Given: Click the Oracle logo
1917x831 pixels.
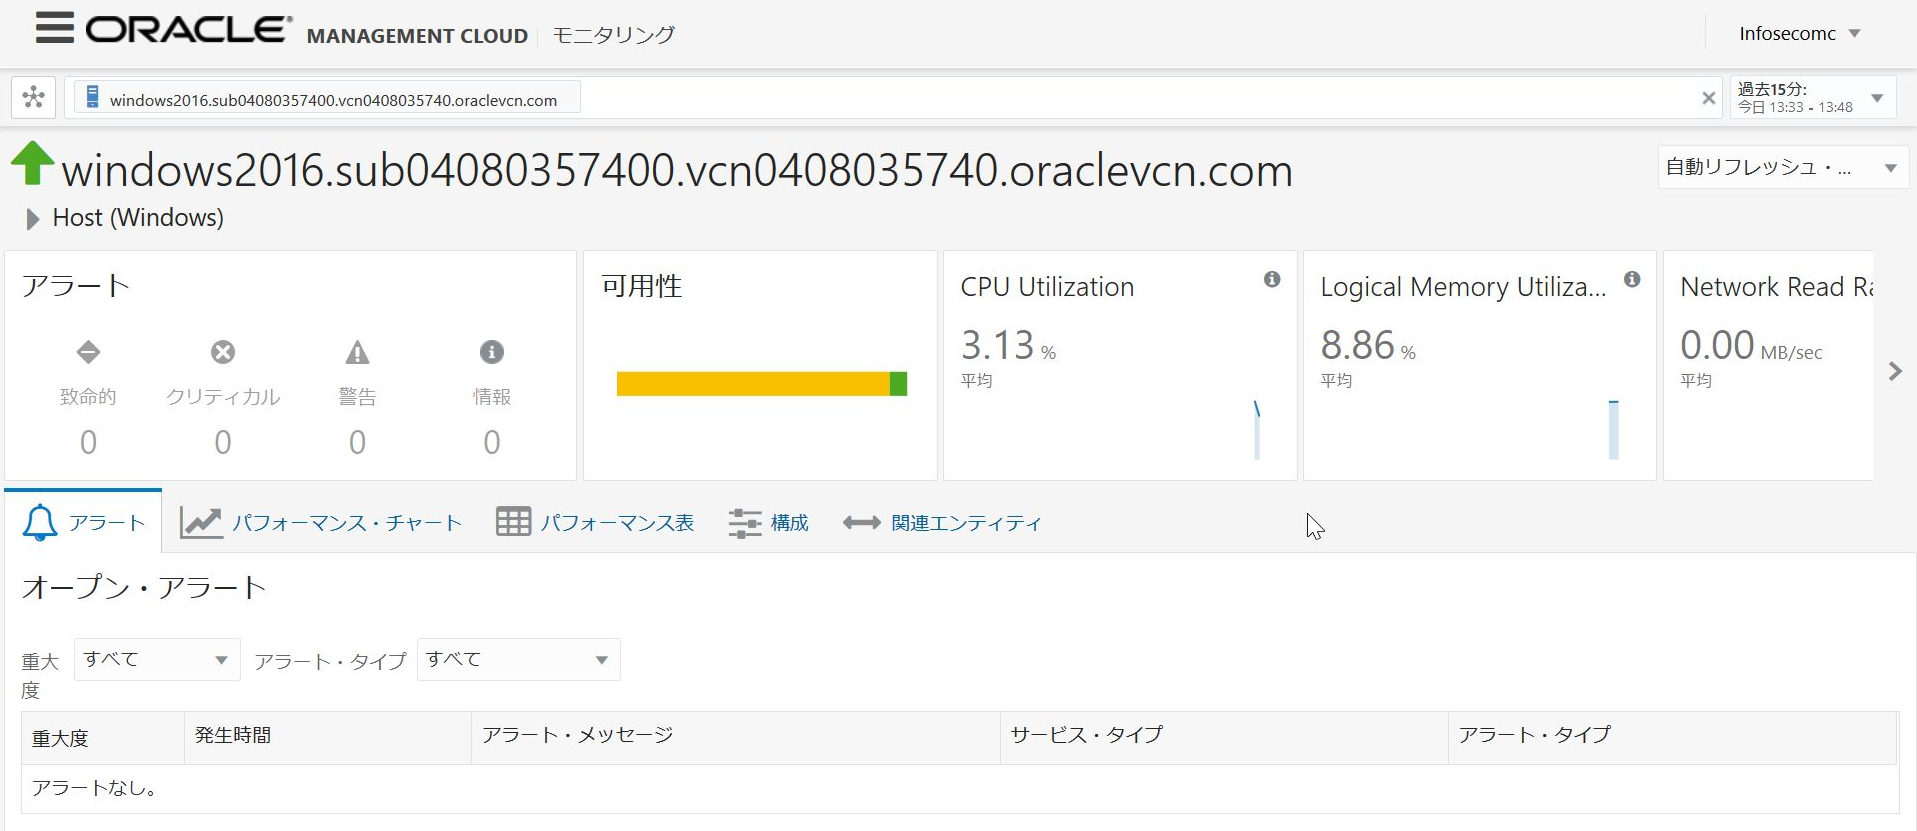Looking at the screenshot, I should pos(189,30).
